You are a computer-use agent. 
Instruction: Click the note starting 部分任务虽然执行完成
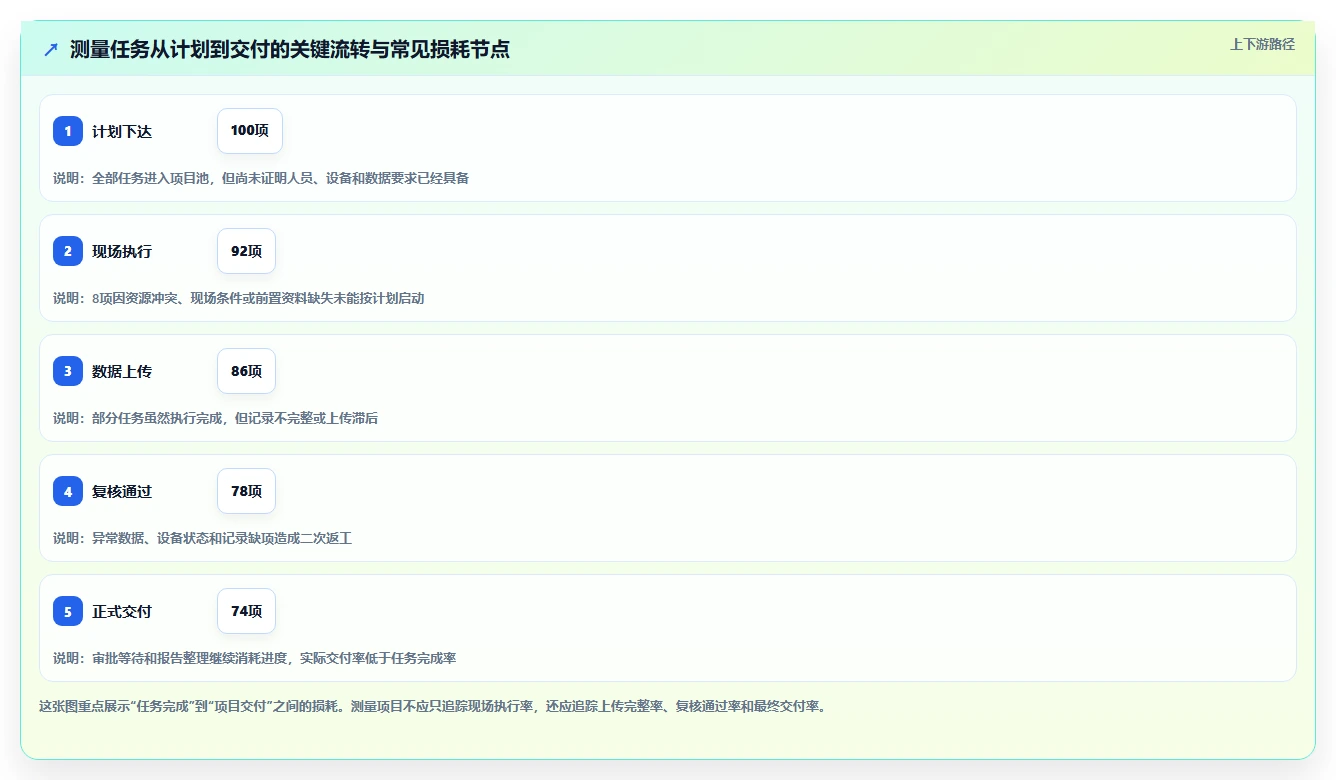(x=215, y=418)
